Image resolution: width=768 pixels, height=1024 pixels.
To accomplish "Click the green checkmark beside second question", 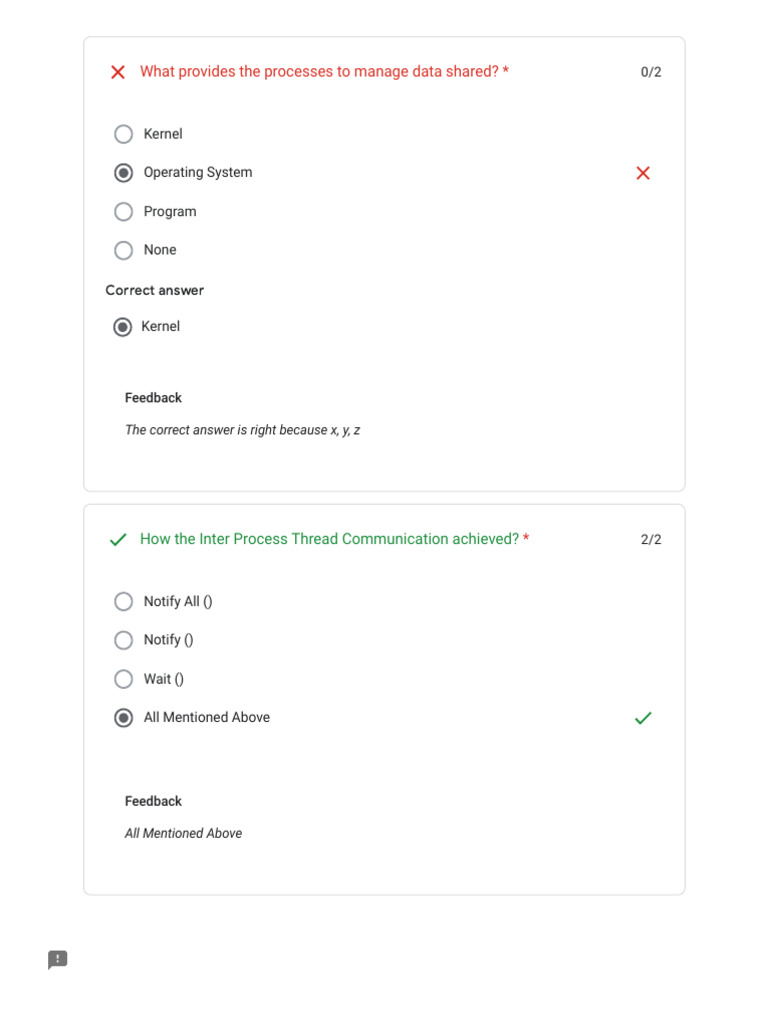I will pos(118,540).
